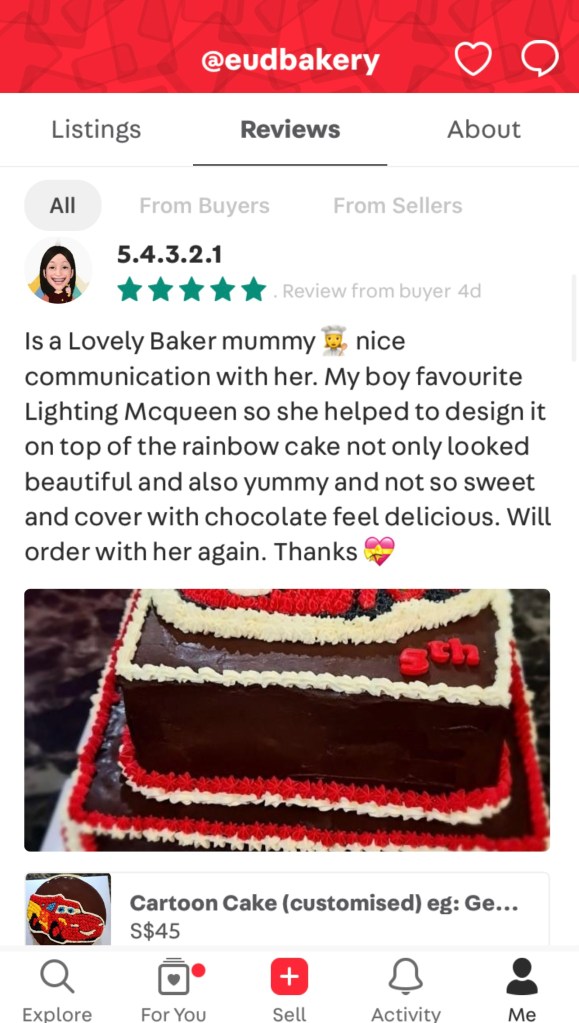This screenshot has height=1023, width=579.
Task: Open the Explore magnifier icon
Action: [57, 977]
